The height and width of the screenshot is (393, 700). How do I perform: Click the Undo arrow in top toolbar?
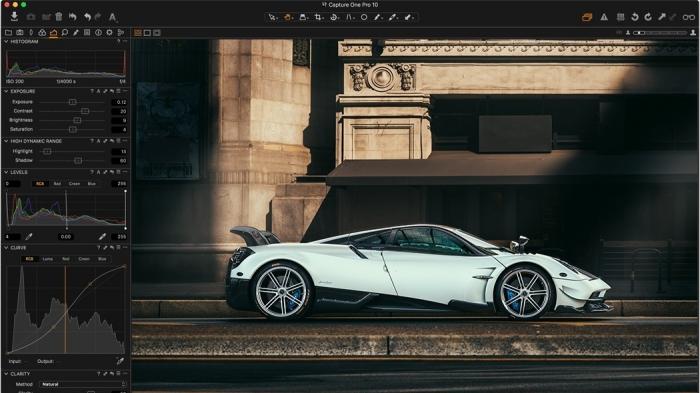click(88, 17)
